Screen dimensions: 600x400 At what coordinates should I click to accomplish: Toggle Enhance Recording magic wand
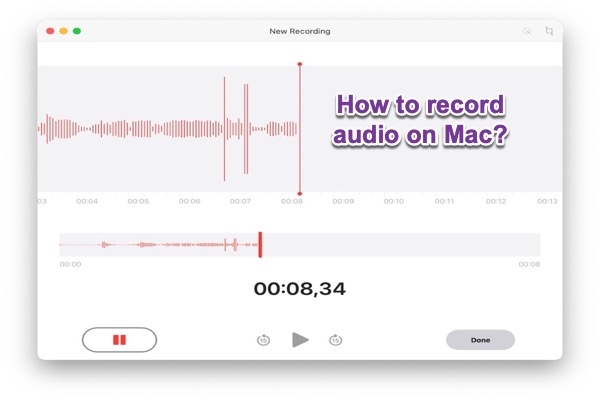pos(526,31)
